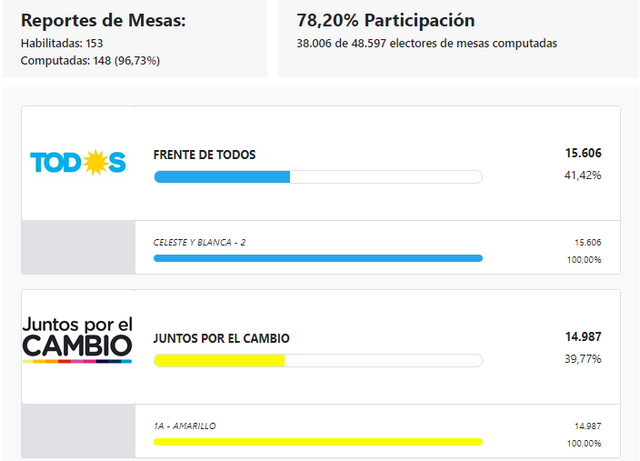Click the Reportes de Mesas heading
640x461 pixels.
pos(103,20)
